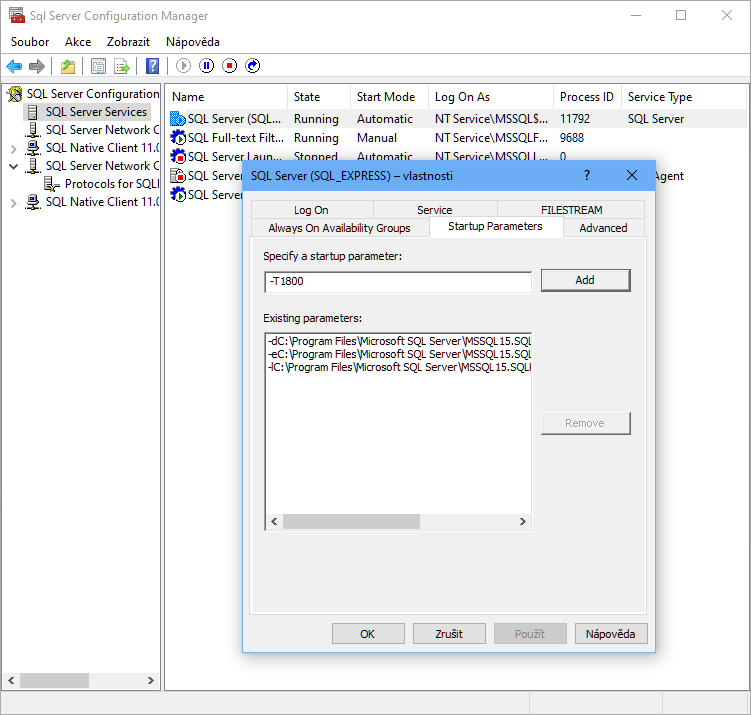This screenshot has width=751, height=715.
Task: Switch to the Log On tab
Action: point(311,210)
